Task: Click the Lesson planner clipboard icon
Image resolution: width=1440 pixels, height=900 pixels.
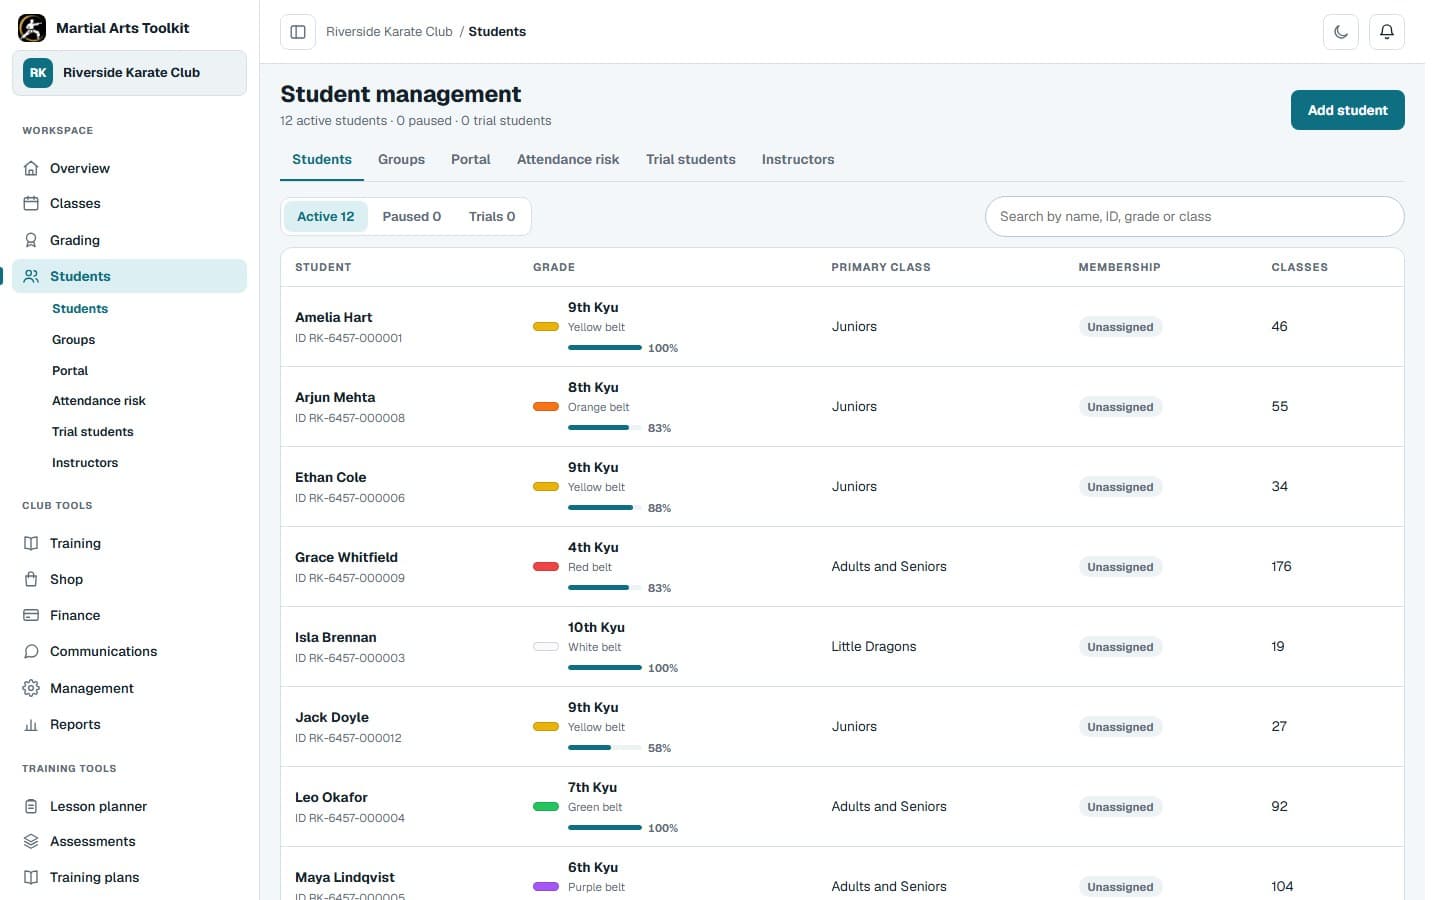Action: [31, 806]
